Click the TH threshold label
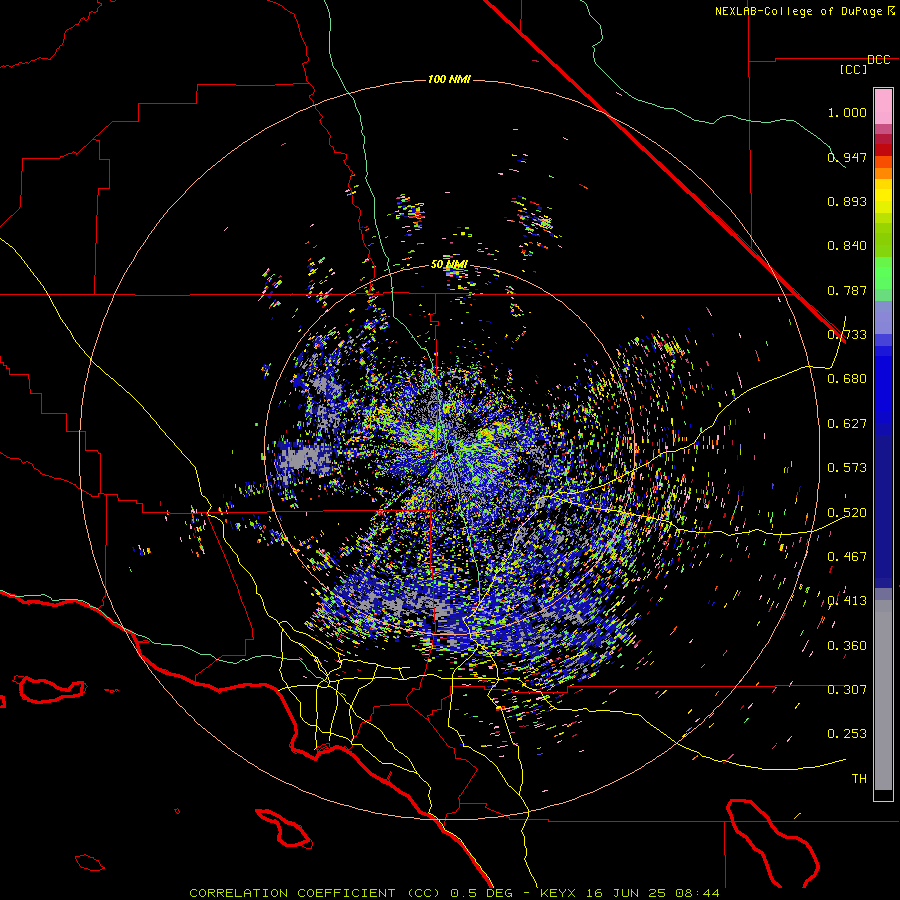Image resolution: width=900 pixels, height=900 pixels. (x=859, y=779)
